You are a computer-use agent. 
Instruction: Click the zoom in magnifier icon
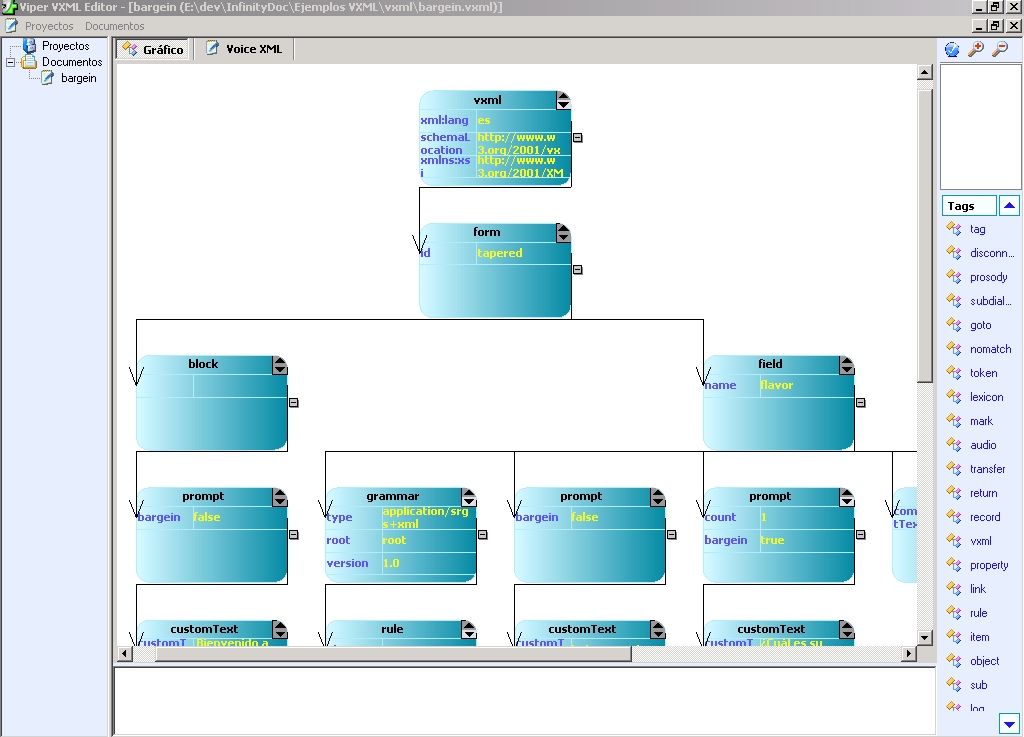(x=976, y=49)
